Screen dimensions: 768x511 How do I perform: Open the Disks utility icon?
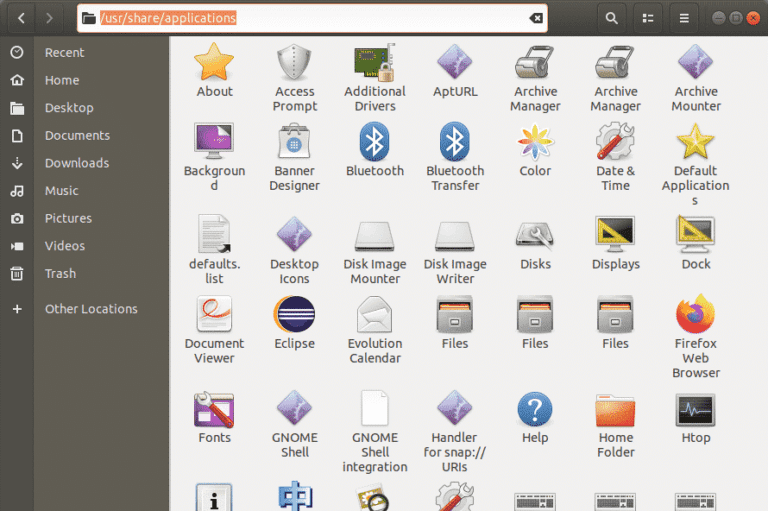click(535, 234)
